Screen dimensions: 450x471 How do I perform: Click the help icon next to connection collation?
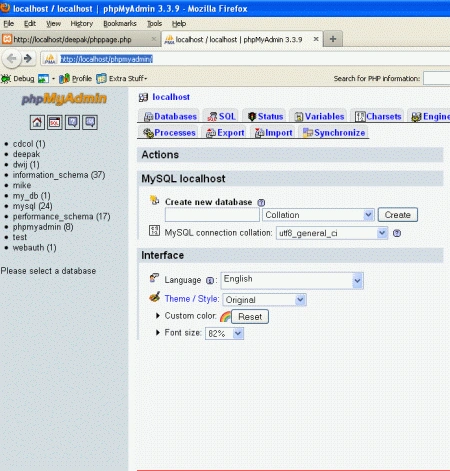tap(397, 233)
